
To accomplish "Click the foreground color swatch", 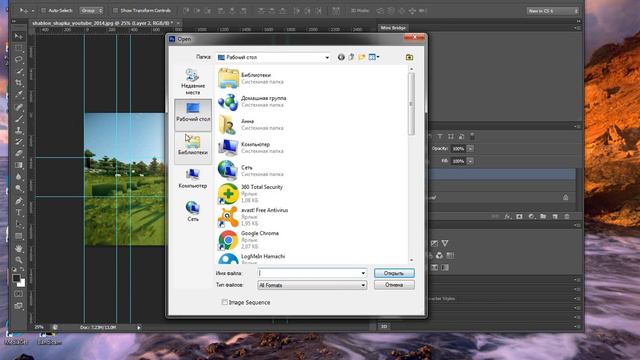I will click(x=16, y=278).
